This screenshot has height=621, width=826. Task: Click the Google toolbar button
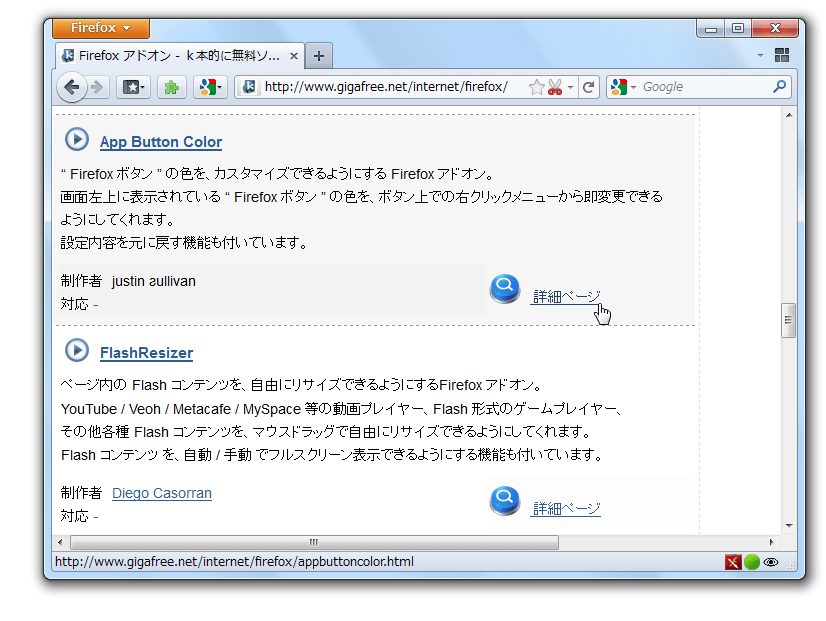[210, 87]
